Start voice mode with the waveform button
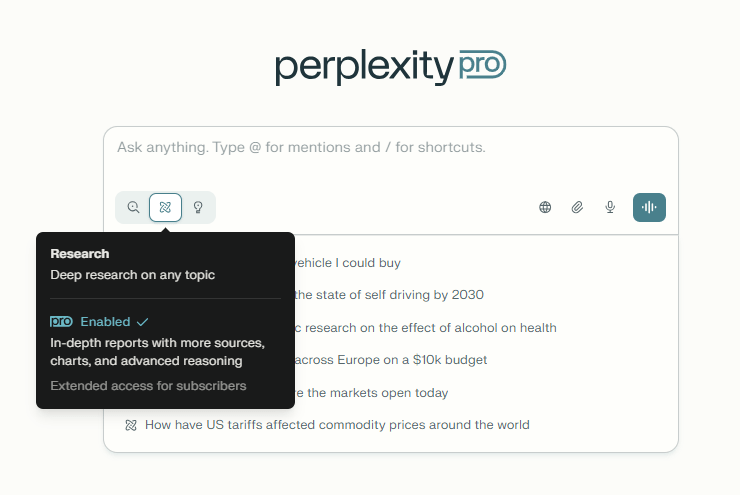This screenshot has height=495, width=740. 649,208
